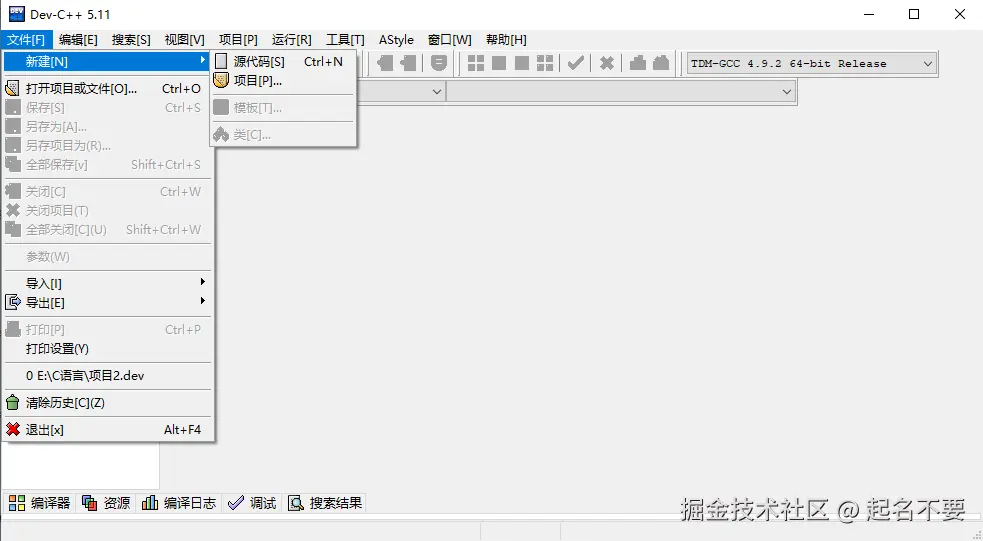Click the class icon beside 类[C]...

pyautogui.click(x=221, y=134)
